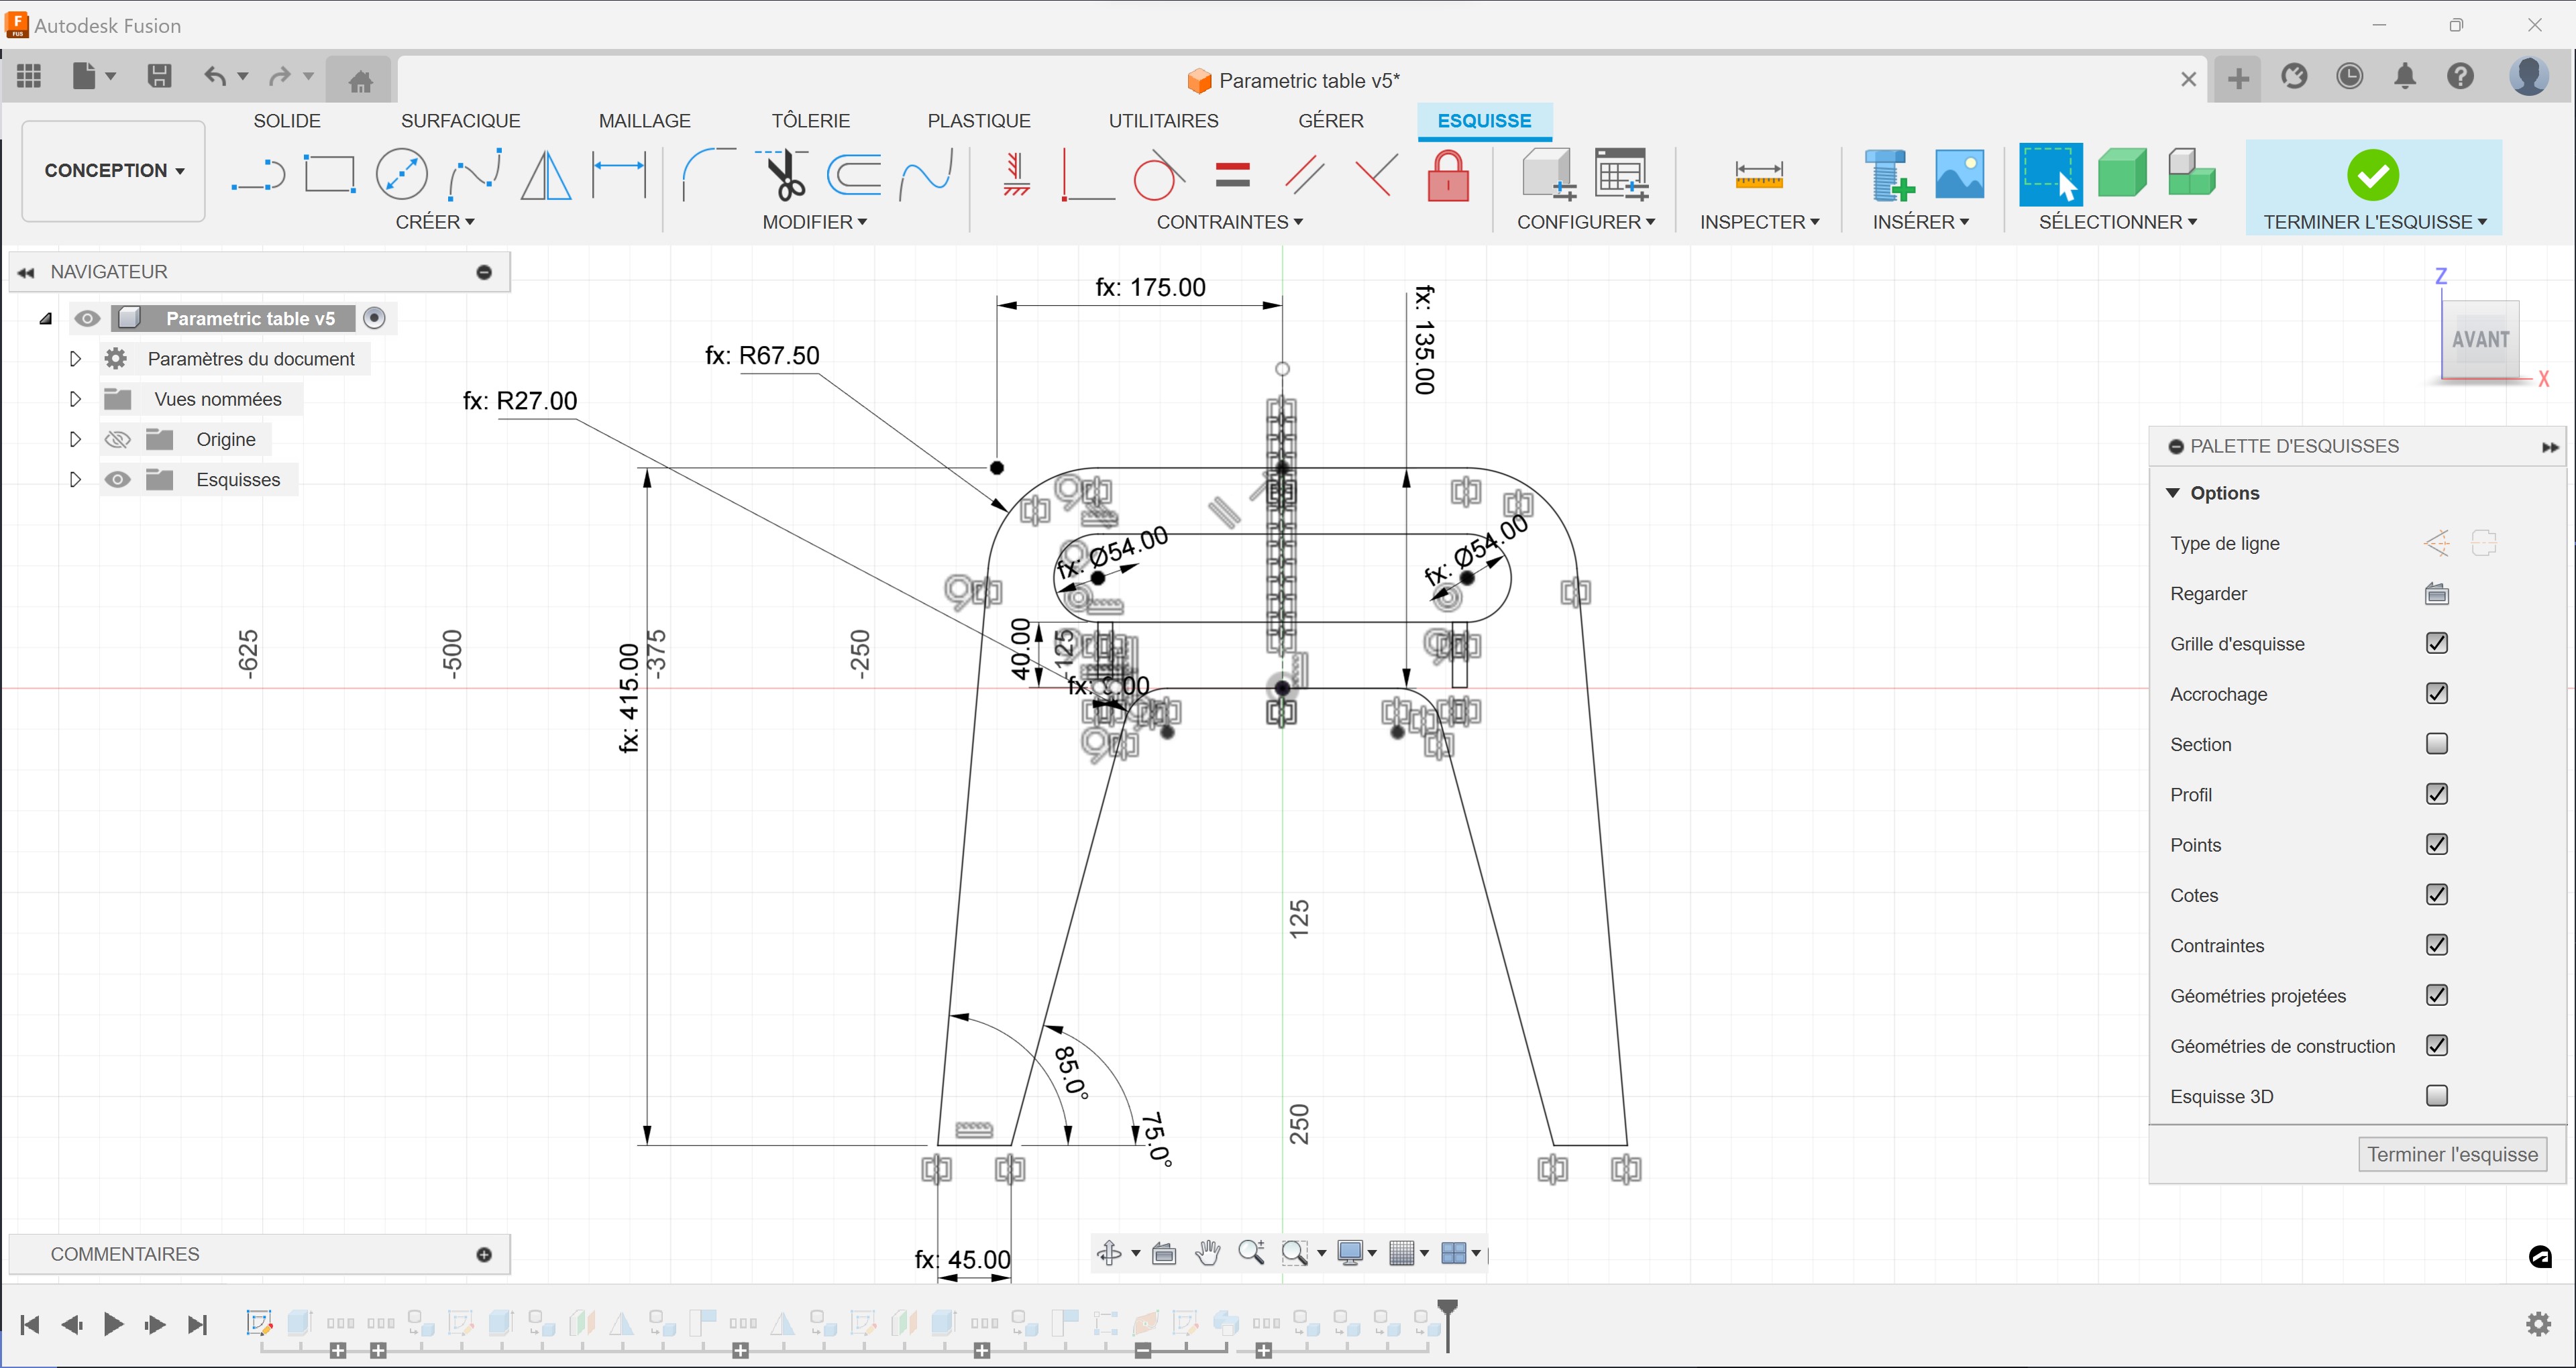Select the Offset tool
This screenshot has height=1368, width=2576.
(854, 174)
